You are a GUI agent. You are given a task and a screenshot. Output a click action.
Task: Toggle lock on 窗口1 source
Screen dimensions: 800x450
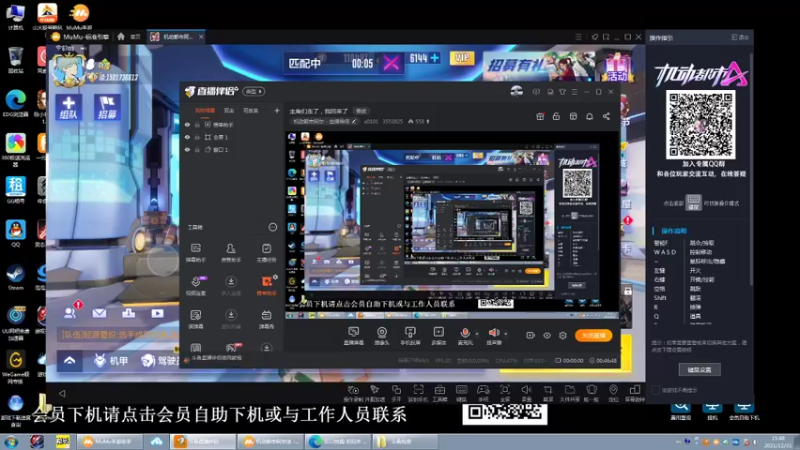coord(197,150)
